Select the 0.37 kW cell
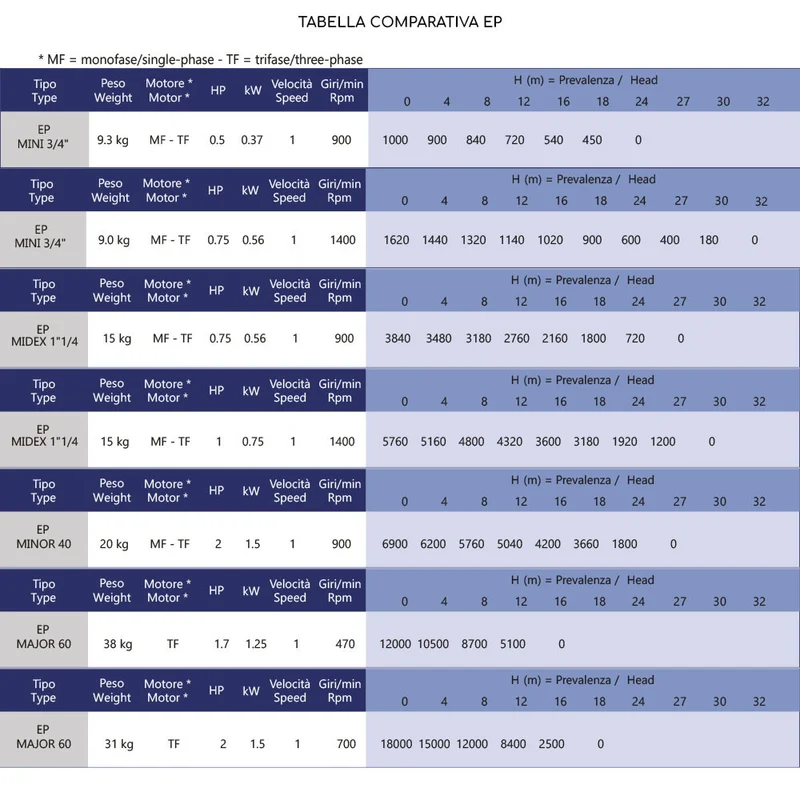This screenshot has width=800, height=800. (252, 140)
